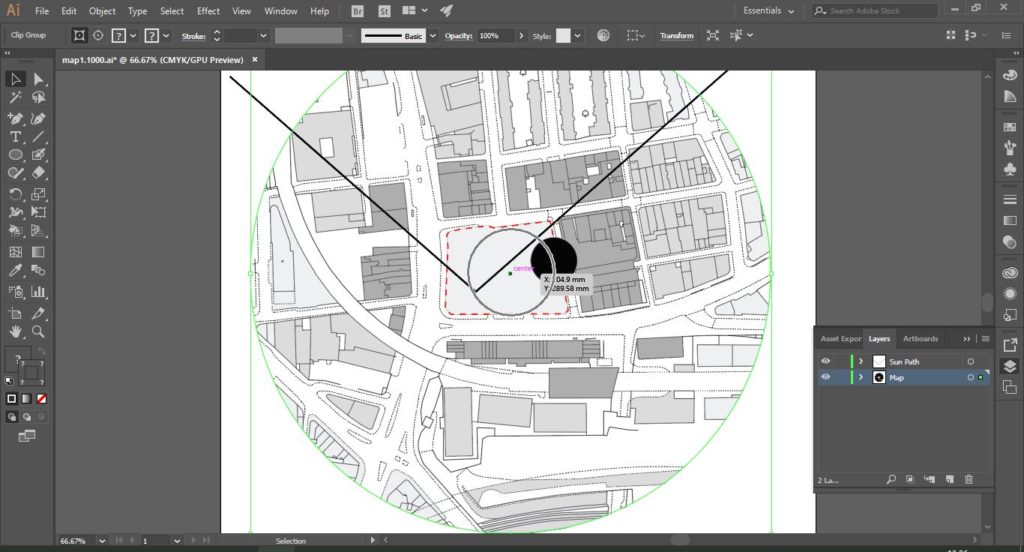Viewport: 1024px width, 552px height.
Task: Choose the Blend tool
Action: coord(39,270)
